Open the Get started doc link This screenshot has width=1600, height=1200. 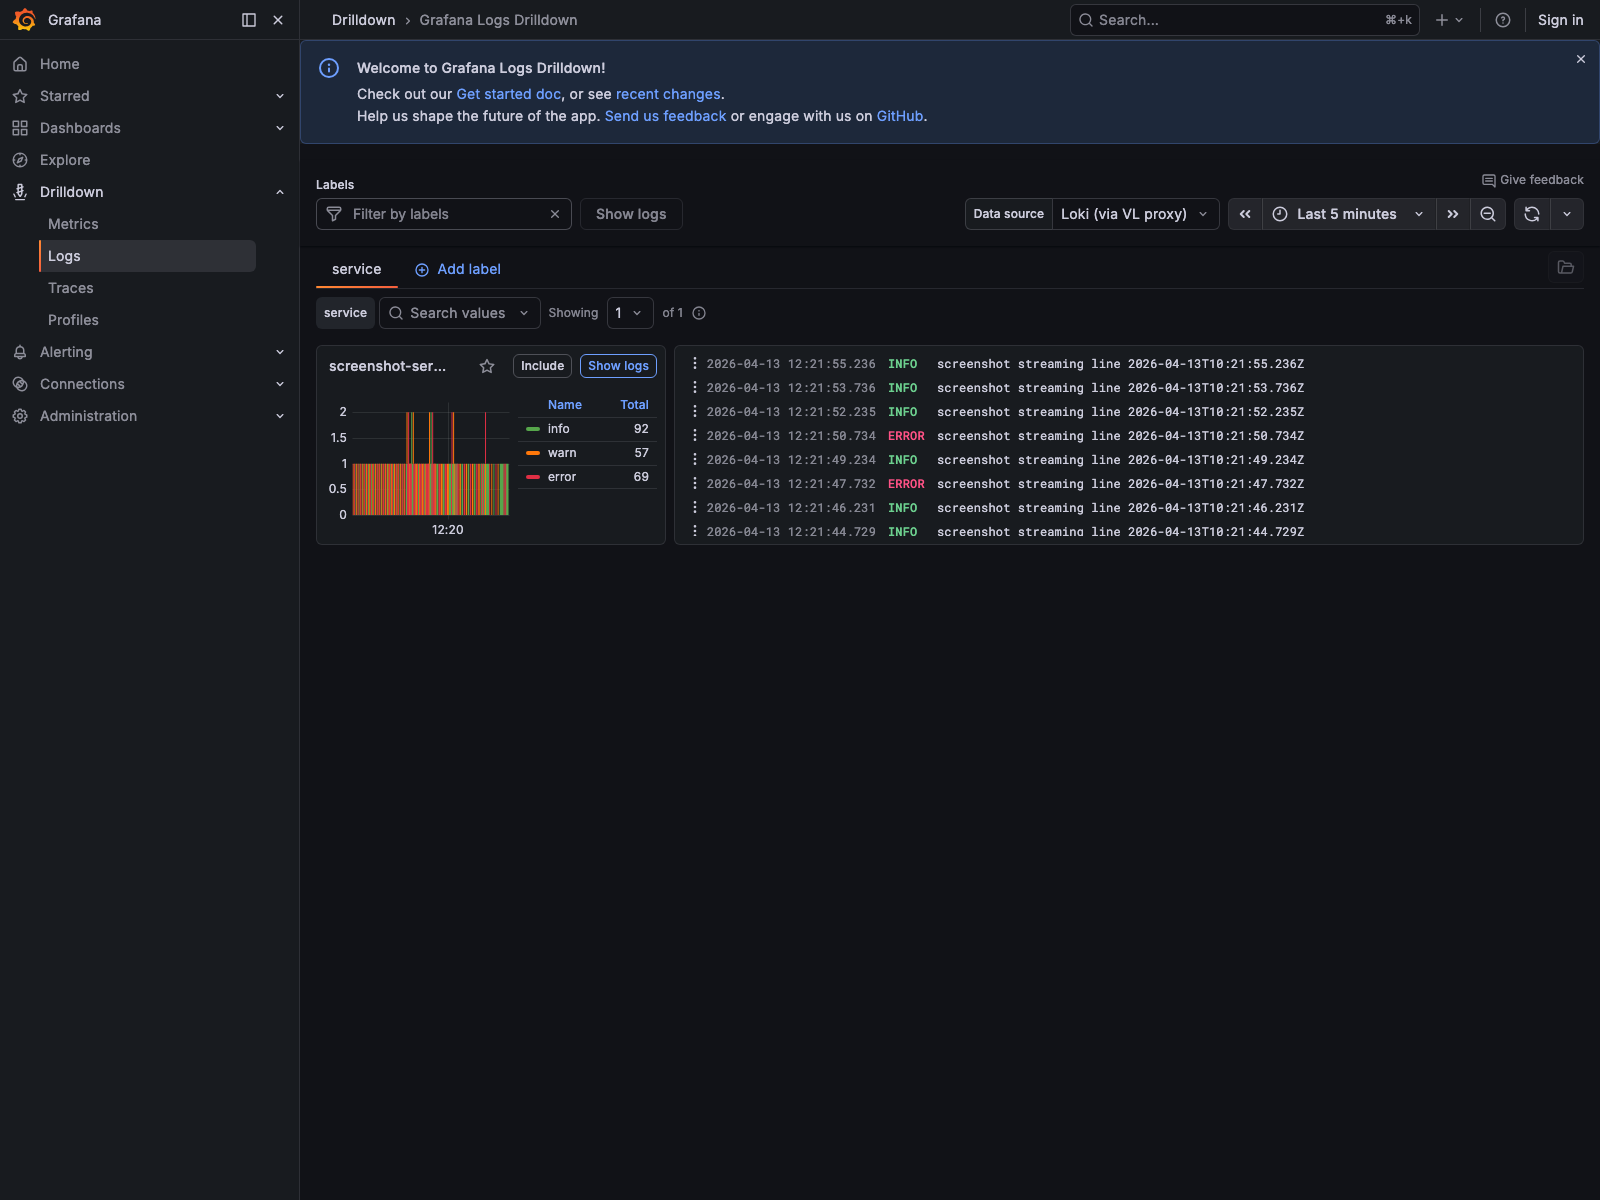click(x=509, y=94)
